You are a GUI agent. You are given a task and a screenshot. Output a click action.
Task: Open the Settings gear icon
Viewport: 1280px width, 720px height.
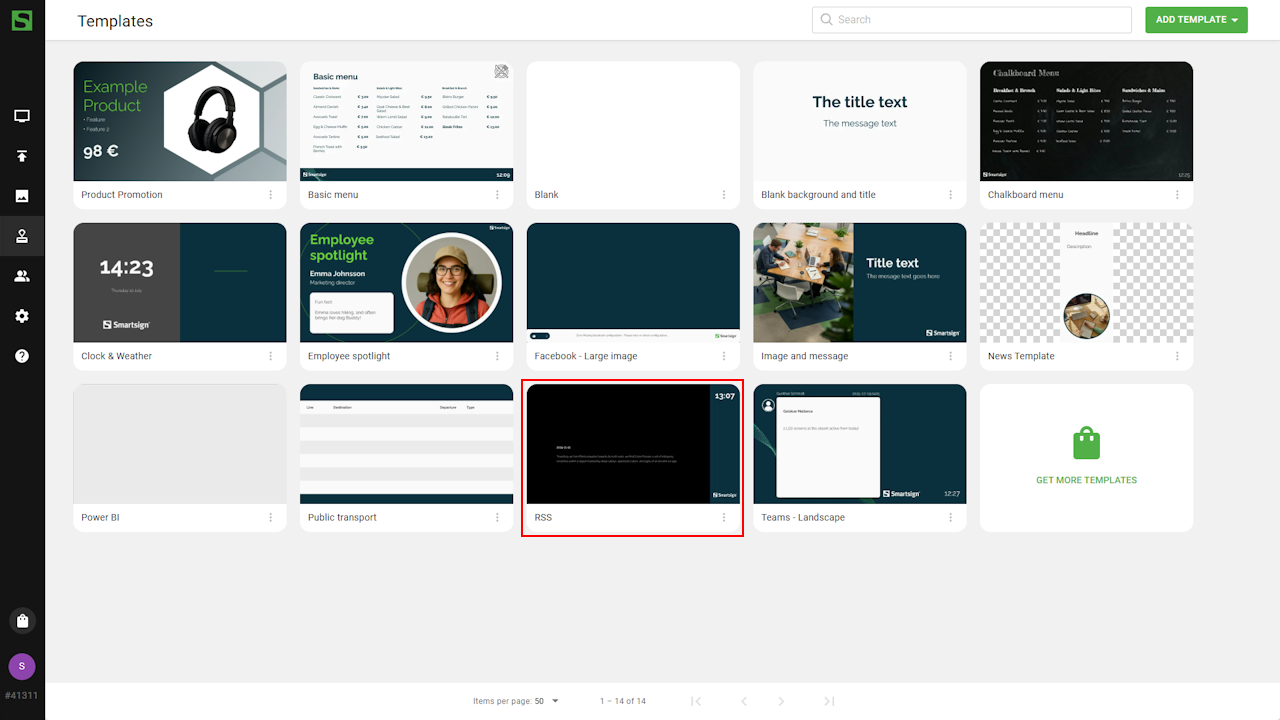pyautogui.click(x=22, y=316)
